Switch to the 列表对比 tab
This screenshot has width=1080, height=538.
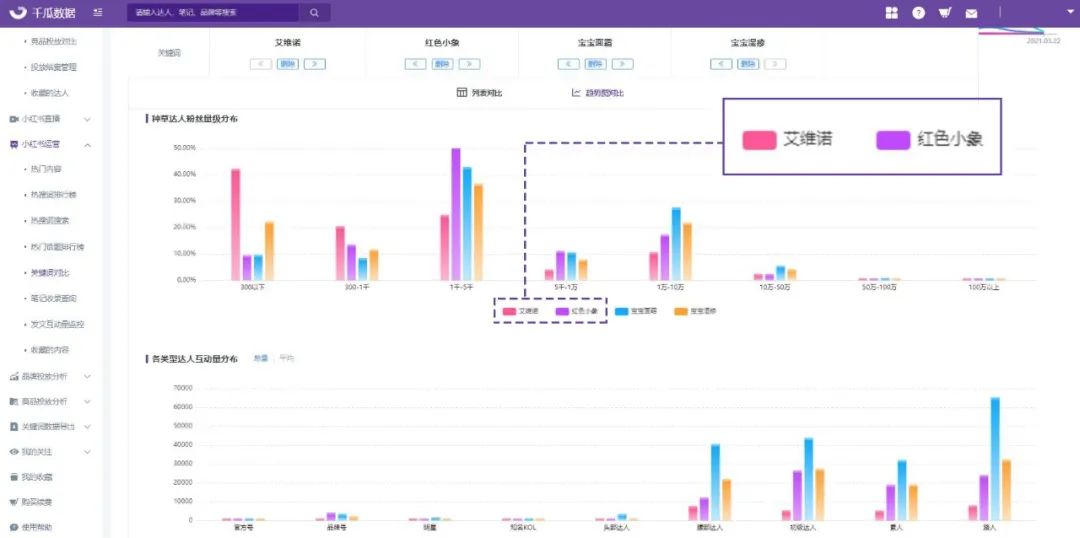click(x=479, y=93)
